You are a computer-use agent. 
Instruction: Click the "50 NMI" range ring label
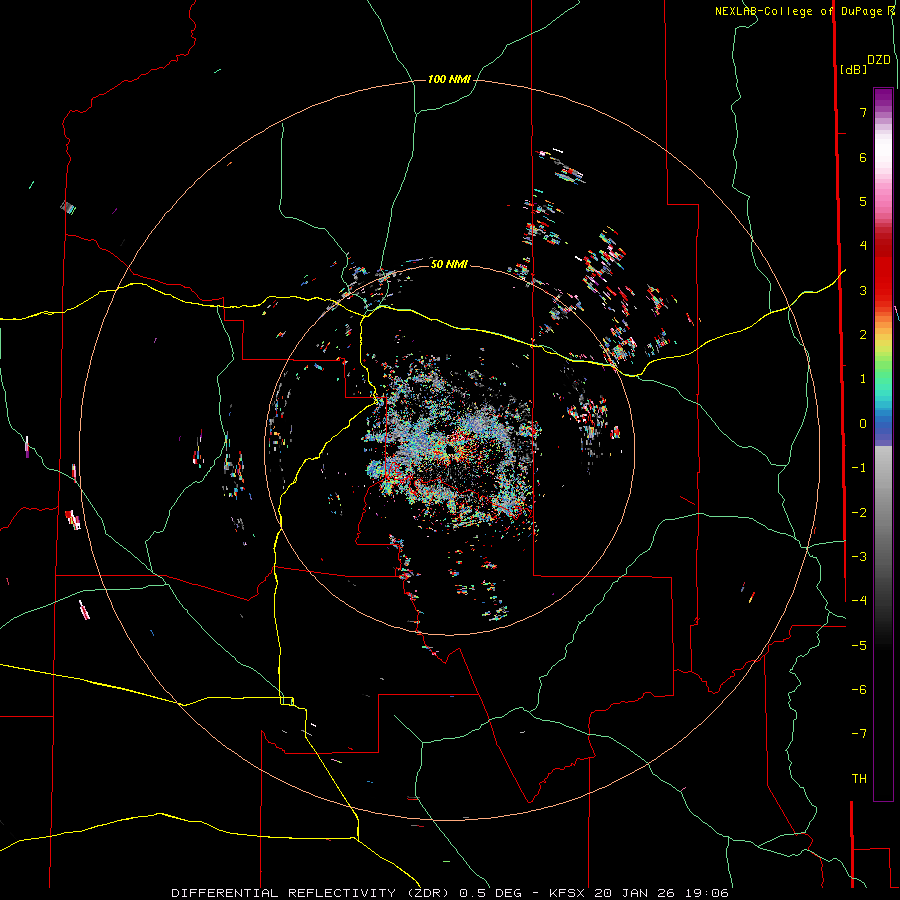click(x=449, y=264)
